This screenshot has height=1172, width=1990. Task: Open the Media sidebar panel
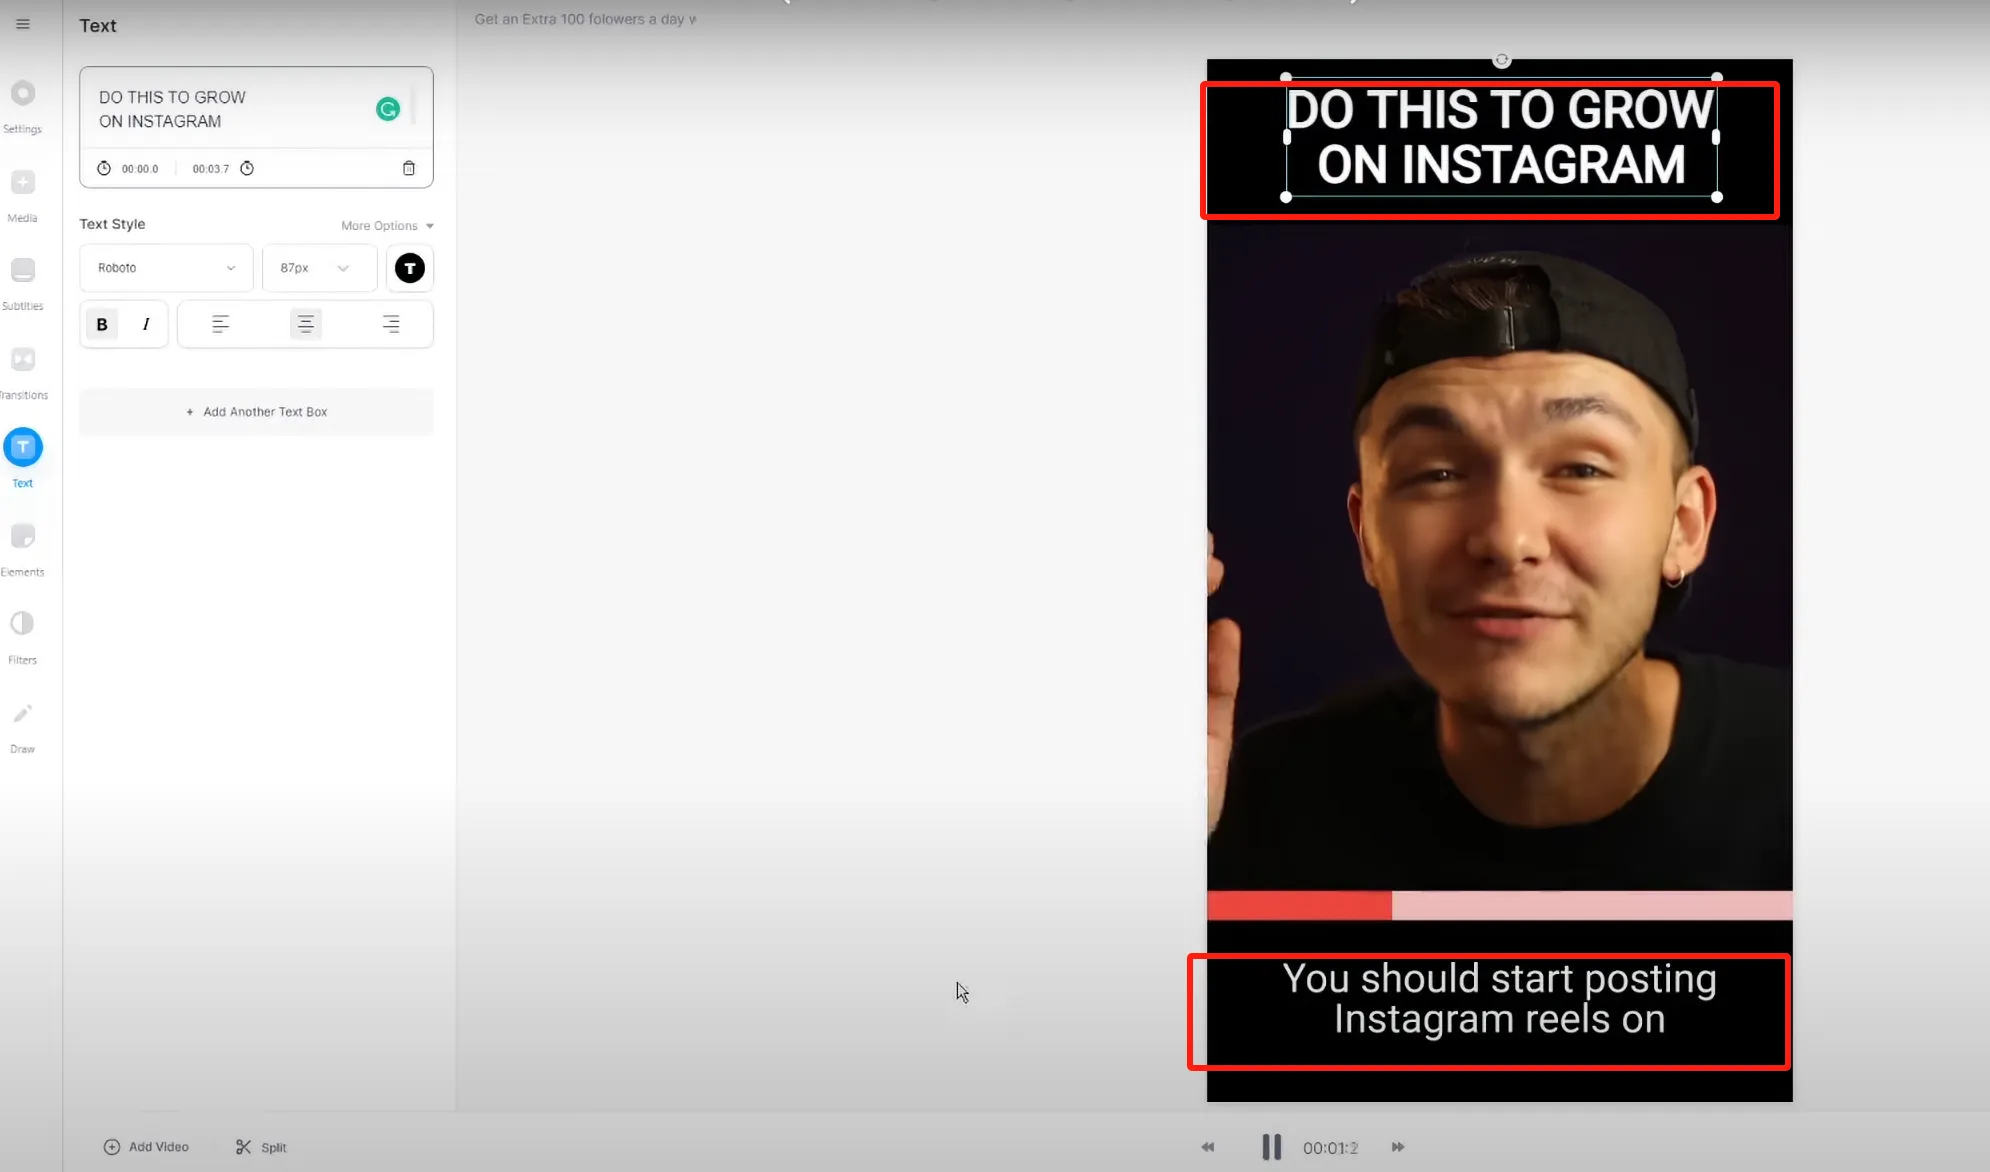(x=22, y=195)
